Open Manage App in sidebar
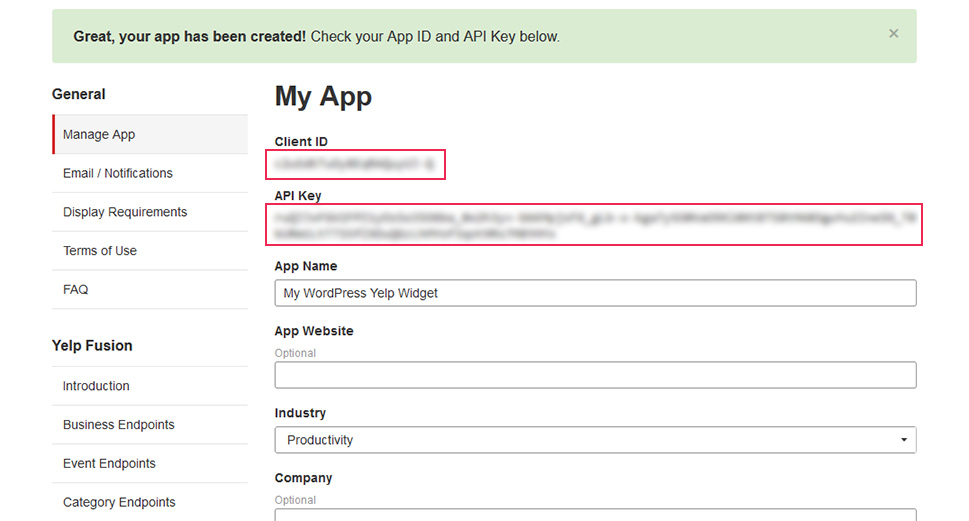This screenshot has height=521, width=969. tap(150, 134)
